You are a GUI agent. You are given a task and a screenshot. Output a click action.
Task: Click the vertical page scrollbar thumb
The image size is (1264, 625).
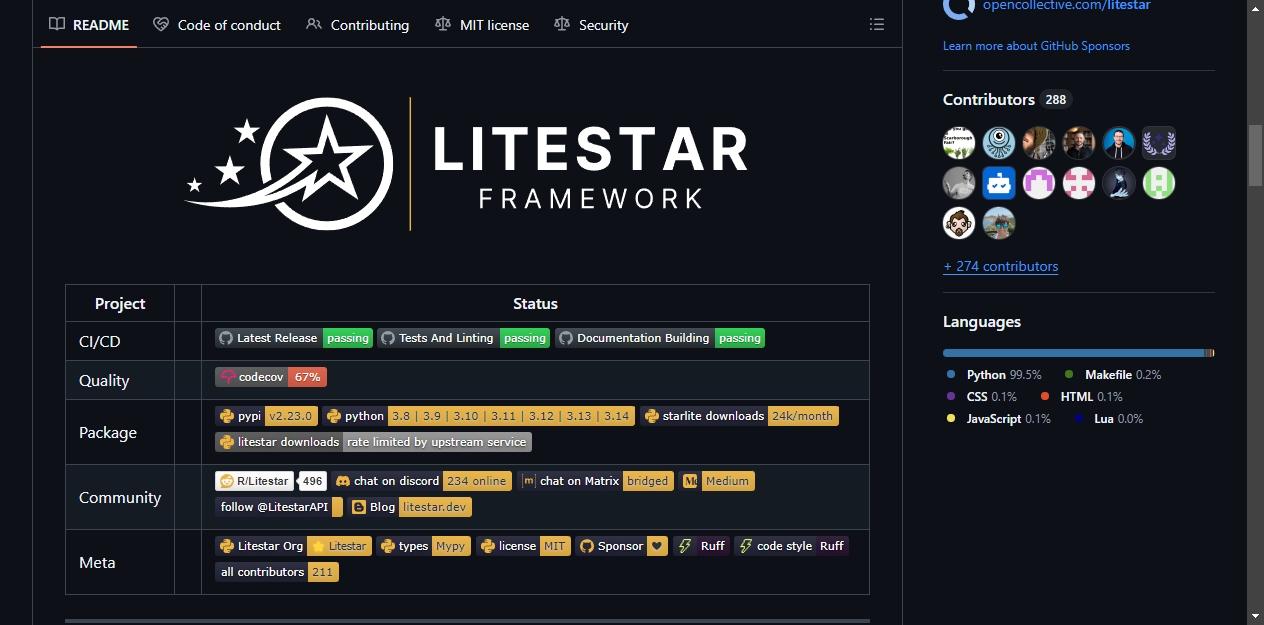pyautogui.click(x=1256, y=155)
